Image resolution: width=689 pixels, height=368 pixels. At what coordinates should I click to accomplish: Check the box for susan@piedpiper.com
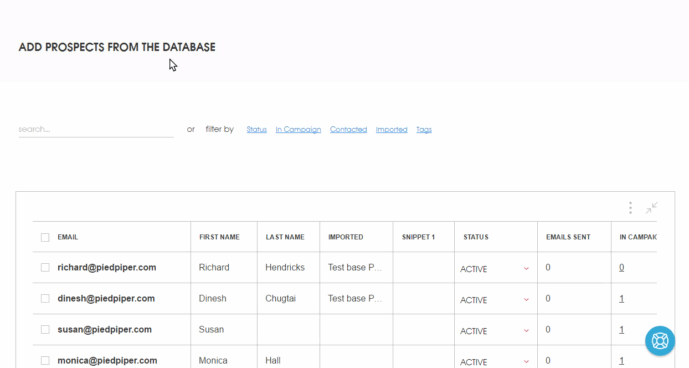45,329
